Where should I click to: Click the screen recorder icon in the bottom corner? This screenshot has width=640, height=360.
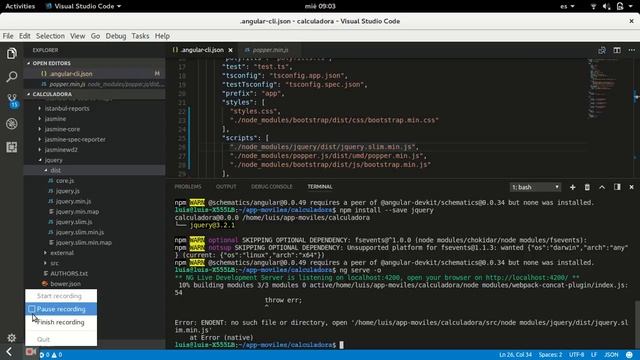pos(31,351)
